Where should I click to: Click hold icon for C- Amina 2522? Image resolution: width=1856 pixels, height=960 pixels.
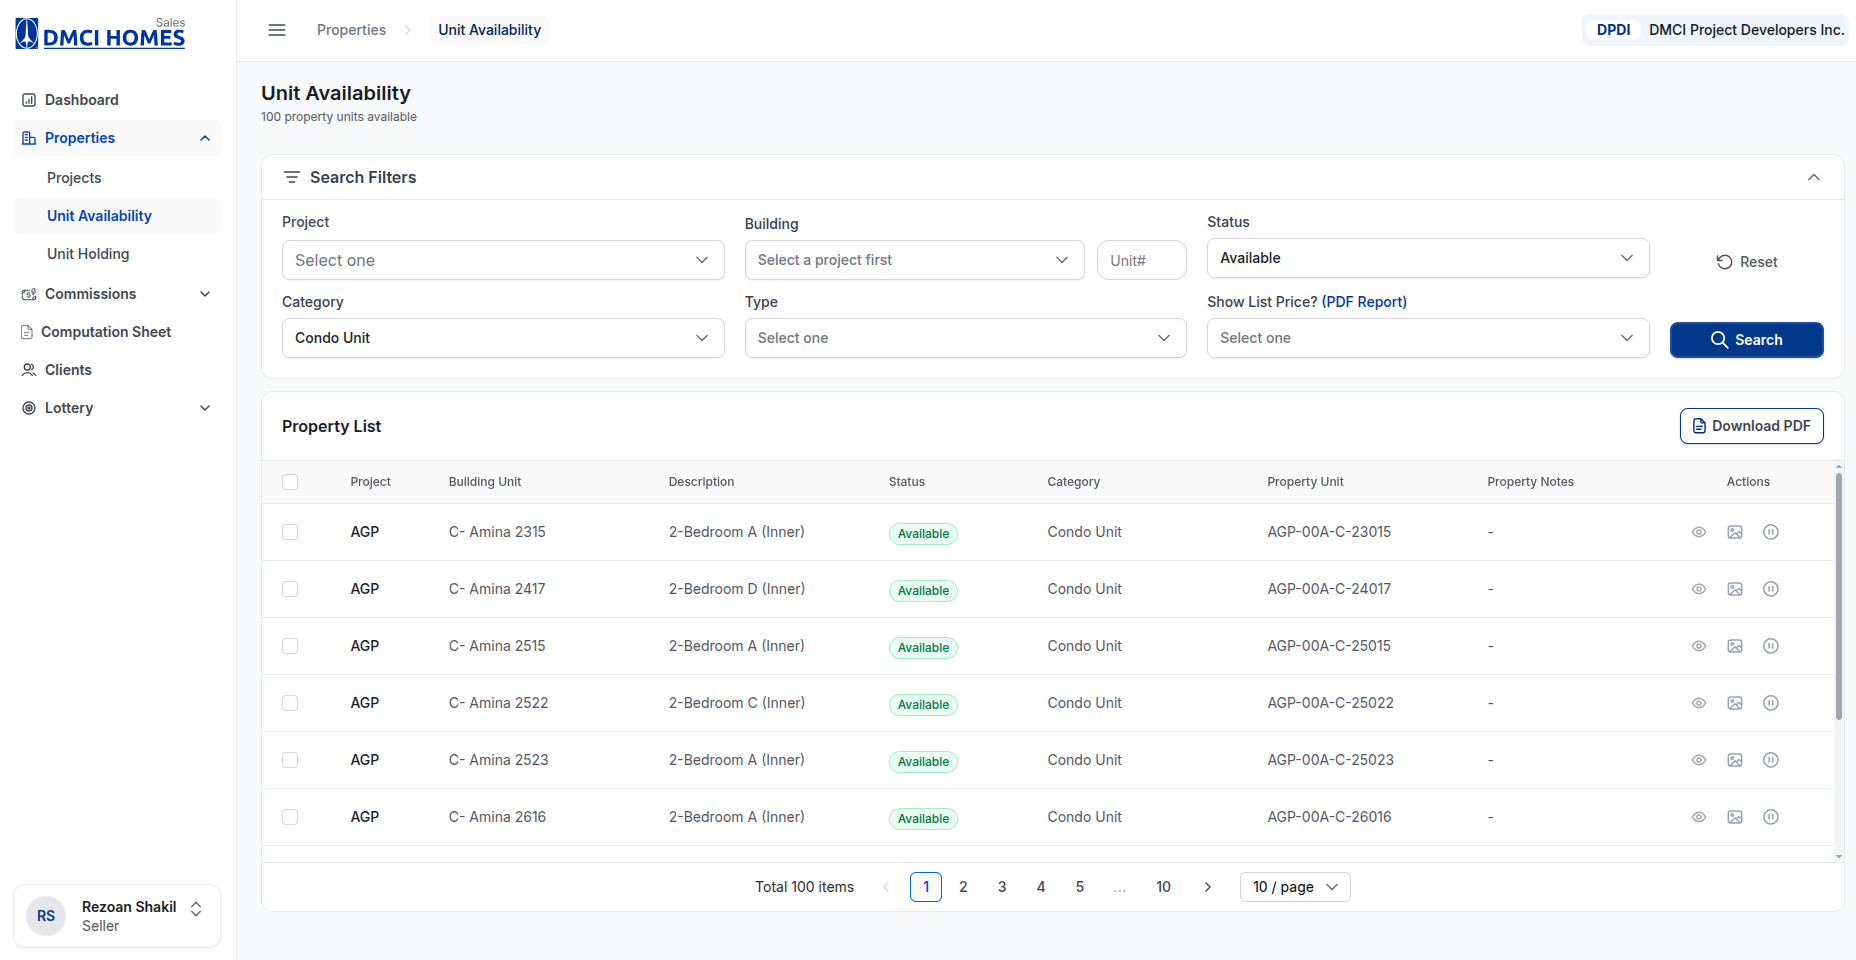tap(1771, 703)
